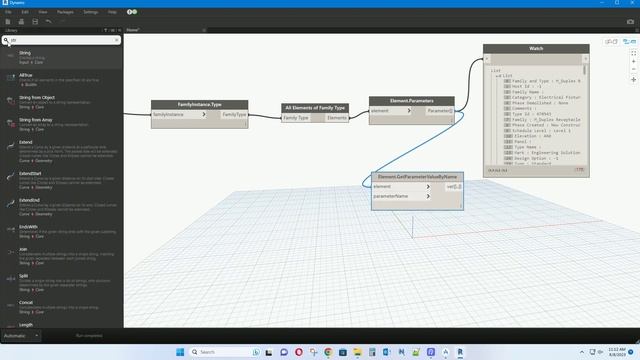Select the ExtendEnd search result

coord(61,207)
